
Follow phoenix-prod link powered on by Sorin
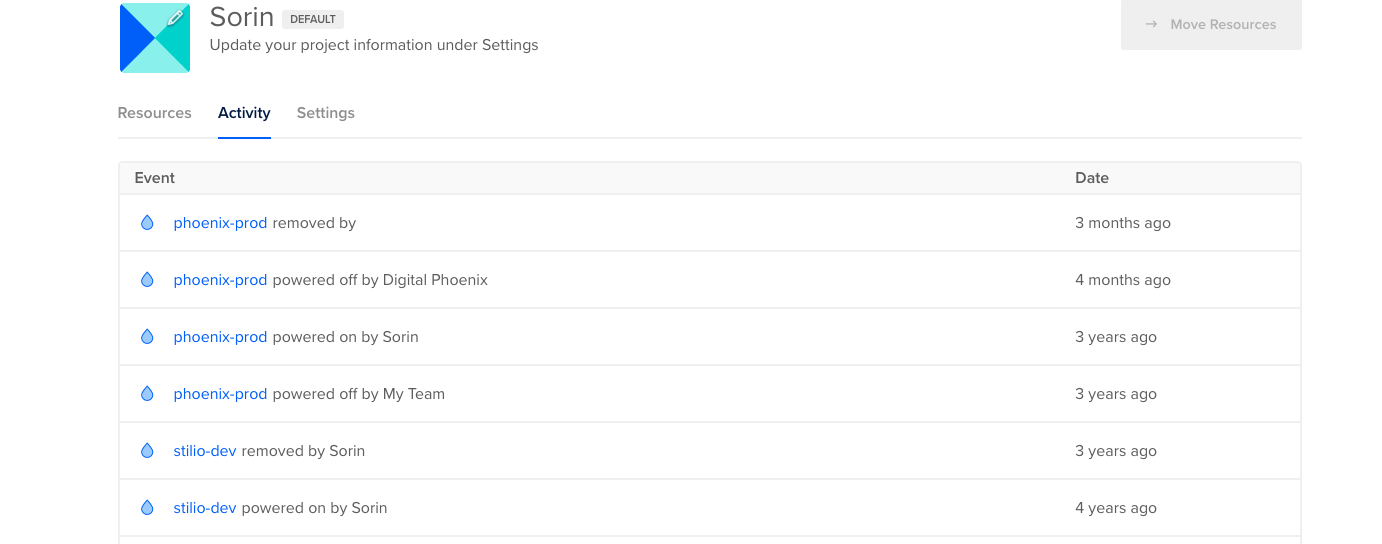pyautogui.click(x=220, y=337)
